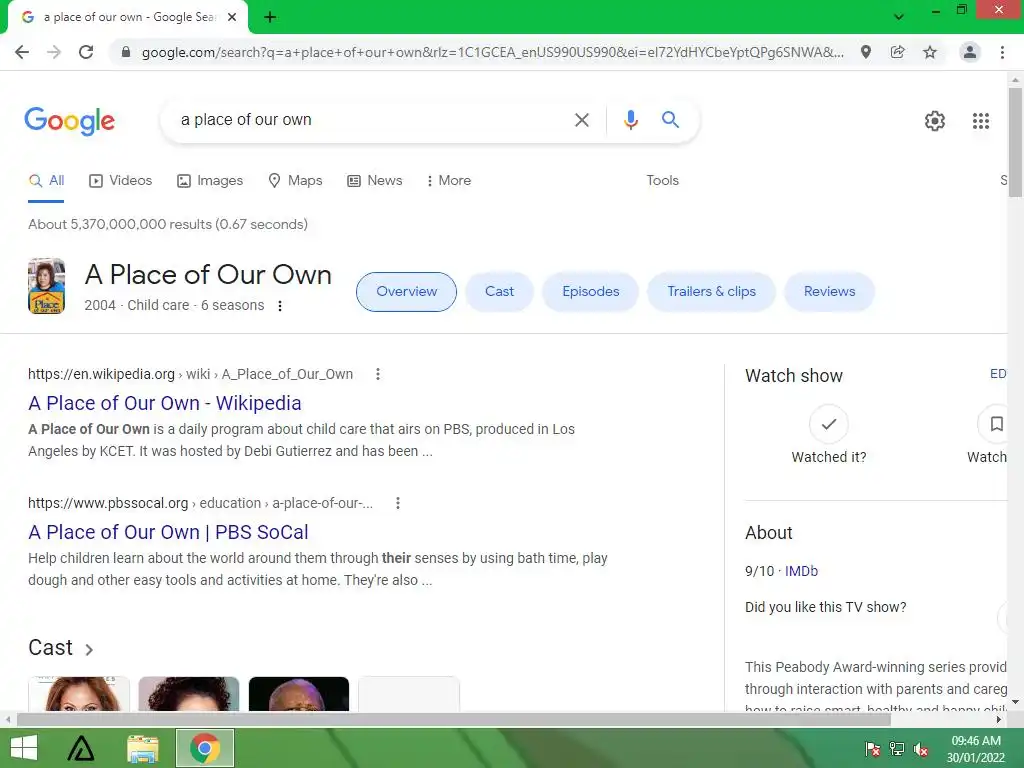Select the All results tab
This screenshot has width=1024, height=768.
point(46,180)
